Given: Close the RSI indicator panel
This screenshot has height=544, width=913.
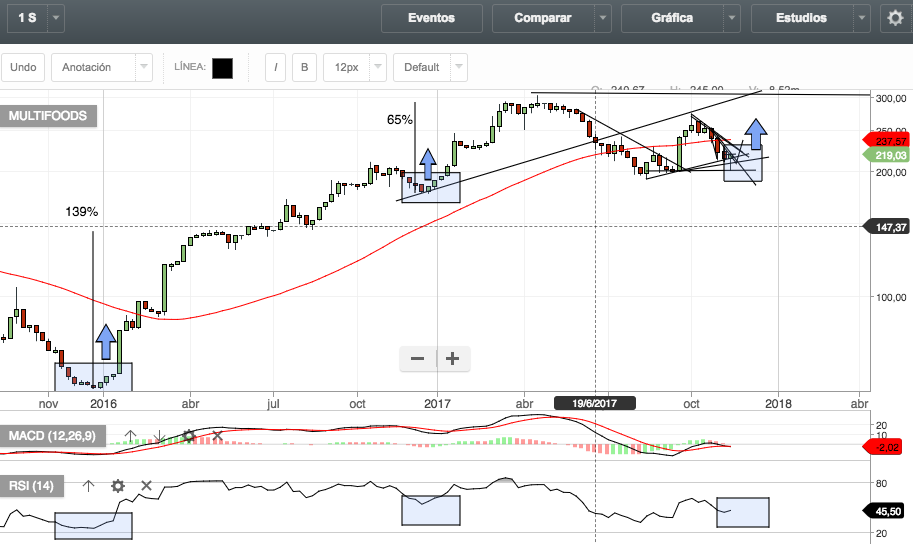Looking at the screenshot, I should pos(146,486).
